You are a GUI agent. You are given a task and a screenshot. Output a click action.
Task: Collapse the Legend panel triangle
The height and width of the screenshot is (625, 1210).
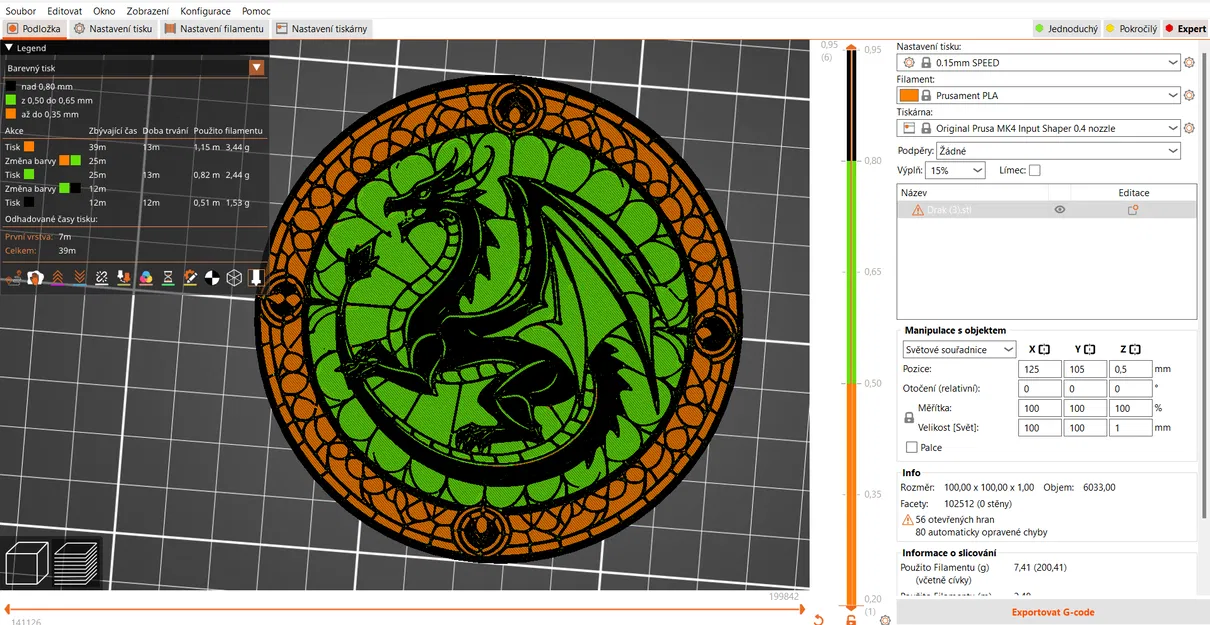pos(9,47)
